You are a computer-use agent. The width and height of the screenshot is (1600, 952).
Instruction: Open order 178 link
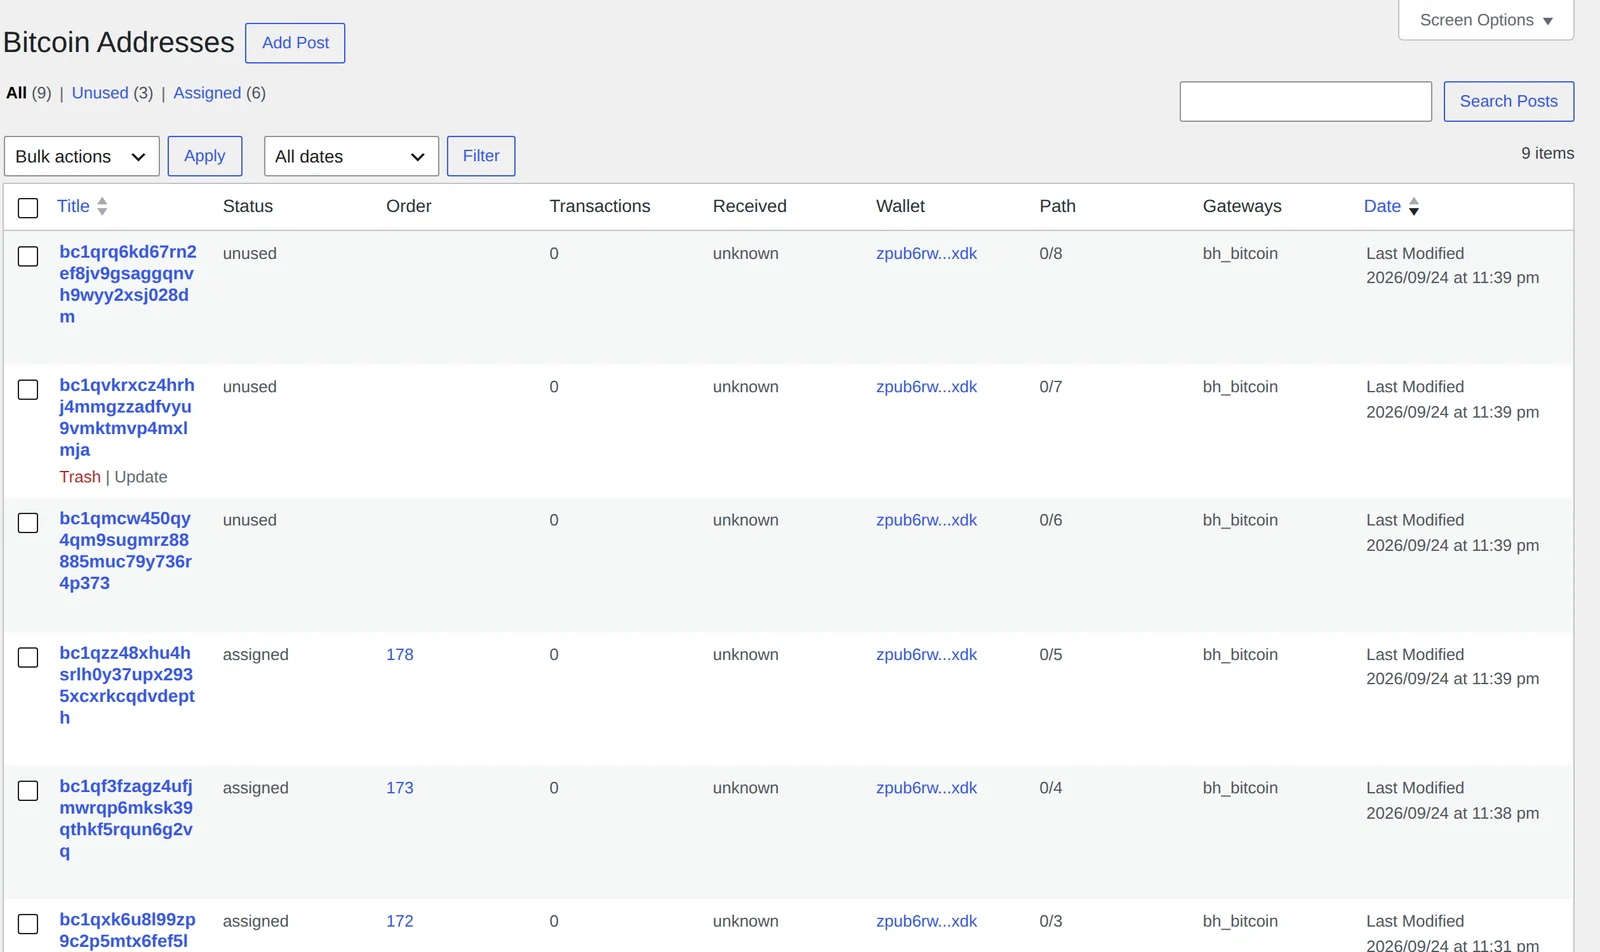pyautogui.click(x=400, y=654)
